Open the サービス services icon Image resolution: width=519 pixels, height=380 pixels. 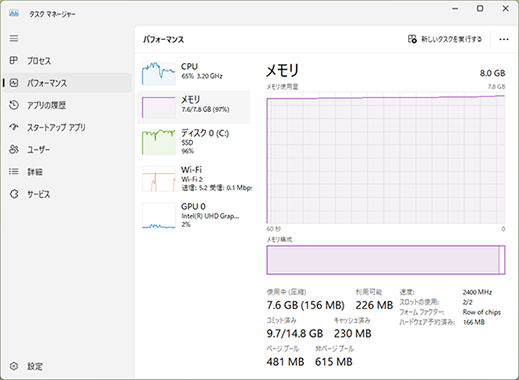click(x=14, y=194)
